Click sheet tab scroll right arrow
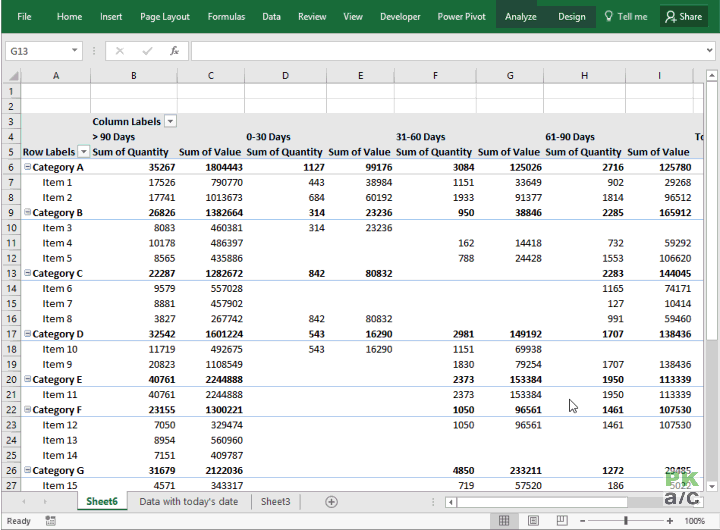 pos(45,502)
